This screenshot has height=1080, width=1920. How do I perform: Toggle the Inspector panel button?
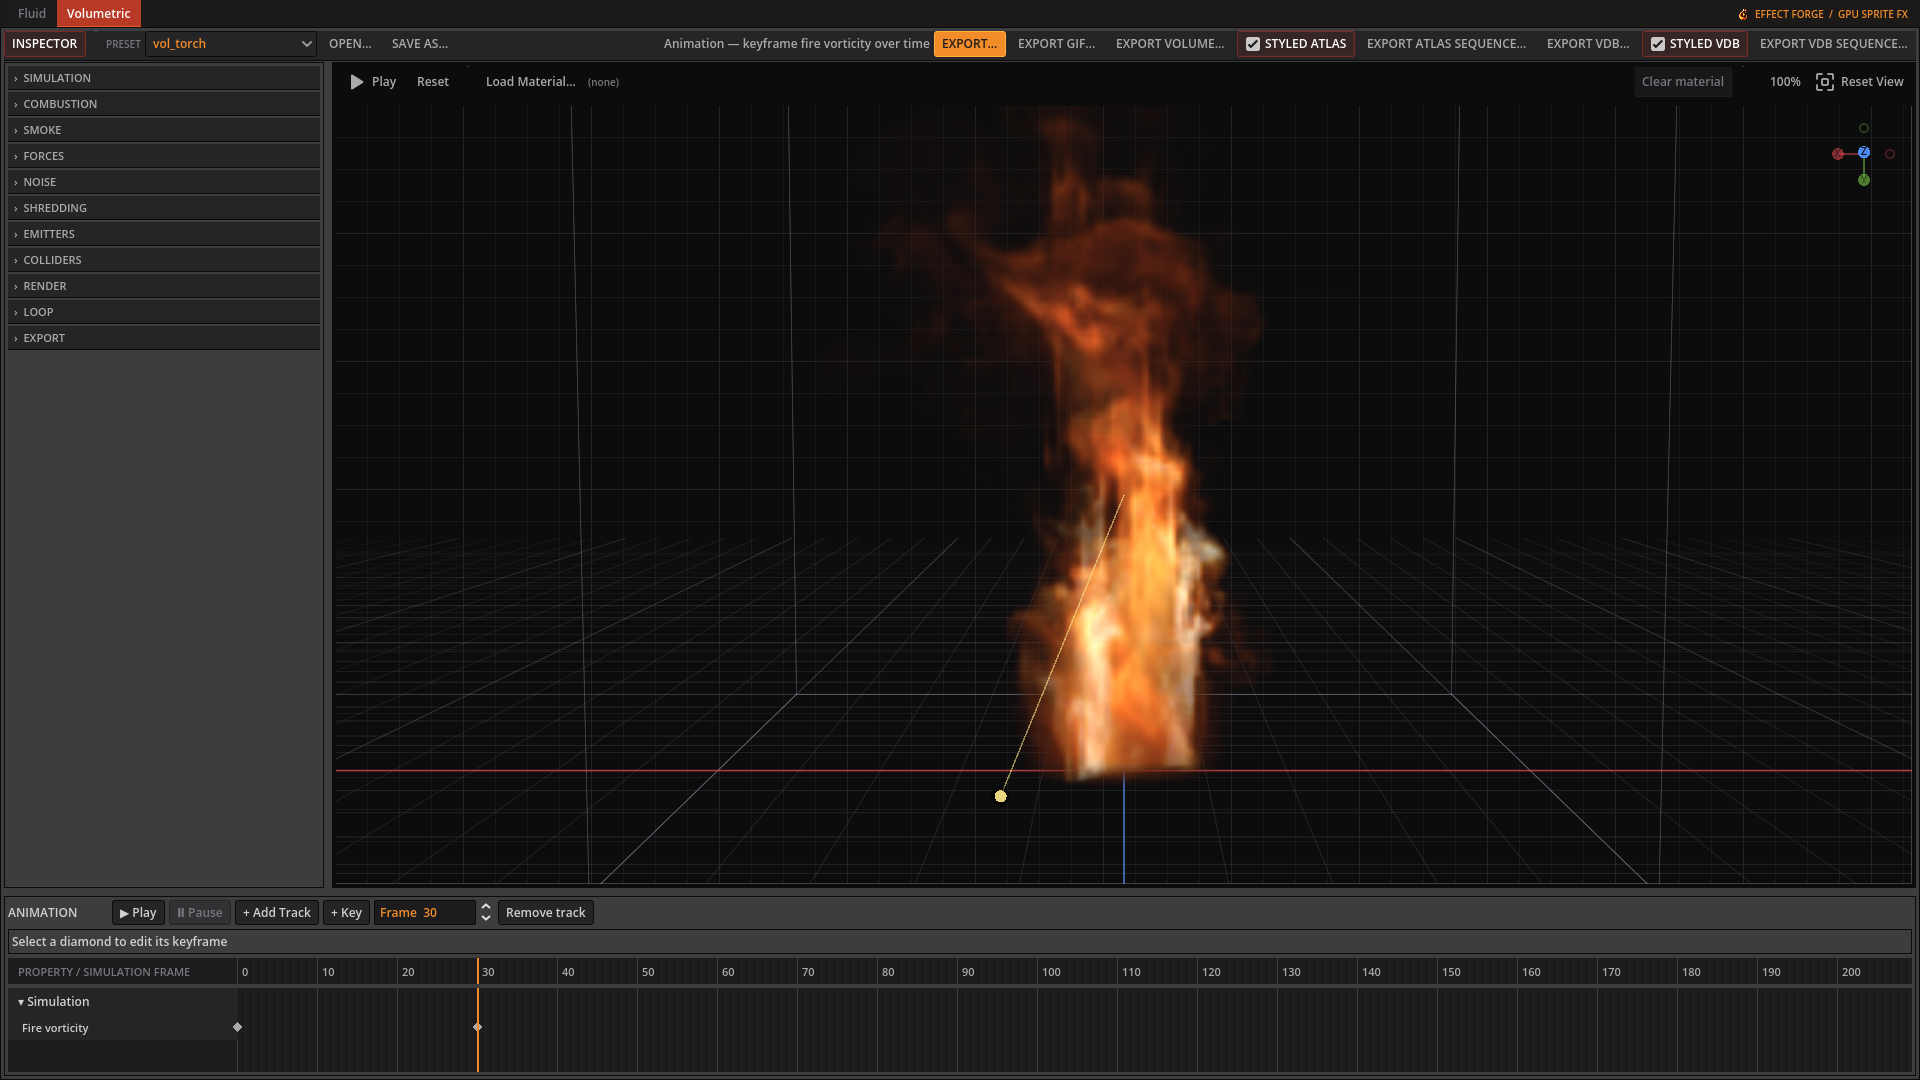tap(44, 44)
